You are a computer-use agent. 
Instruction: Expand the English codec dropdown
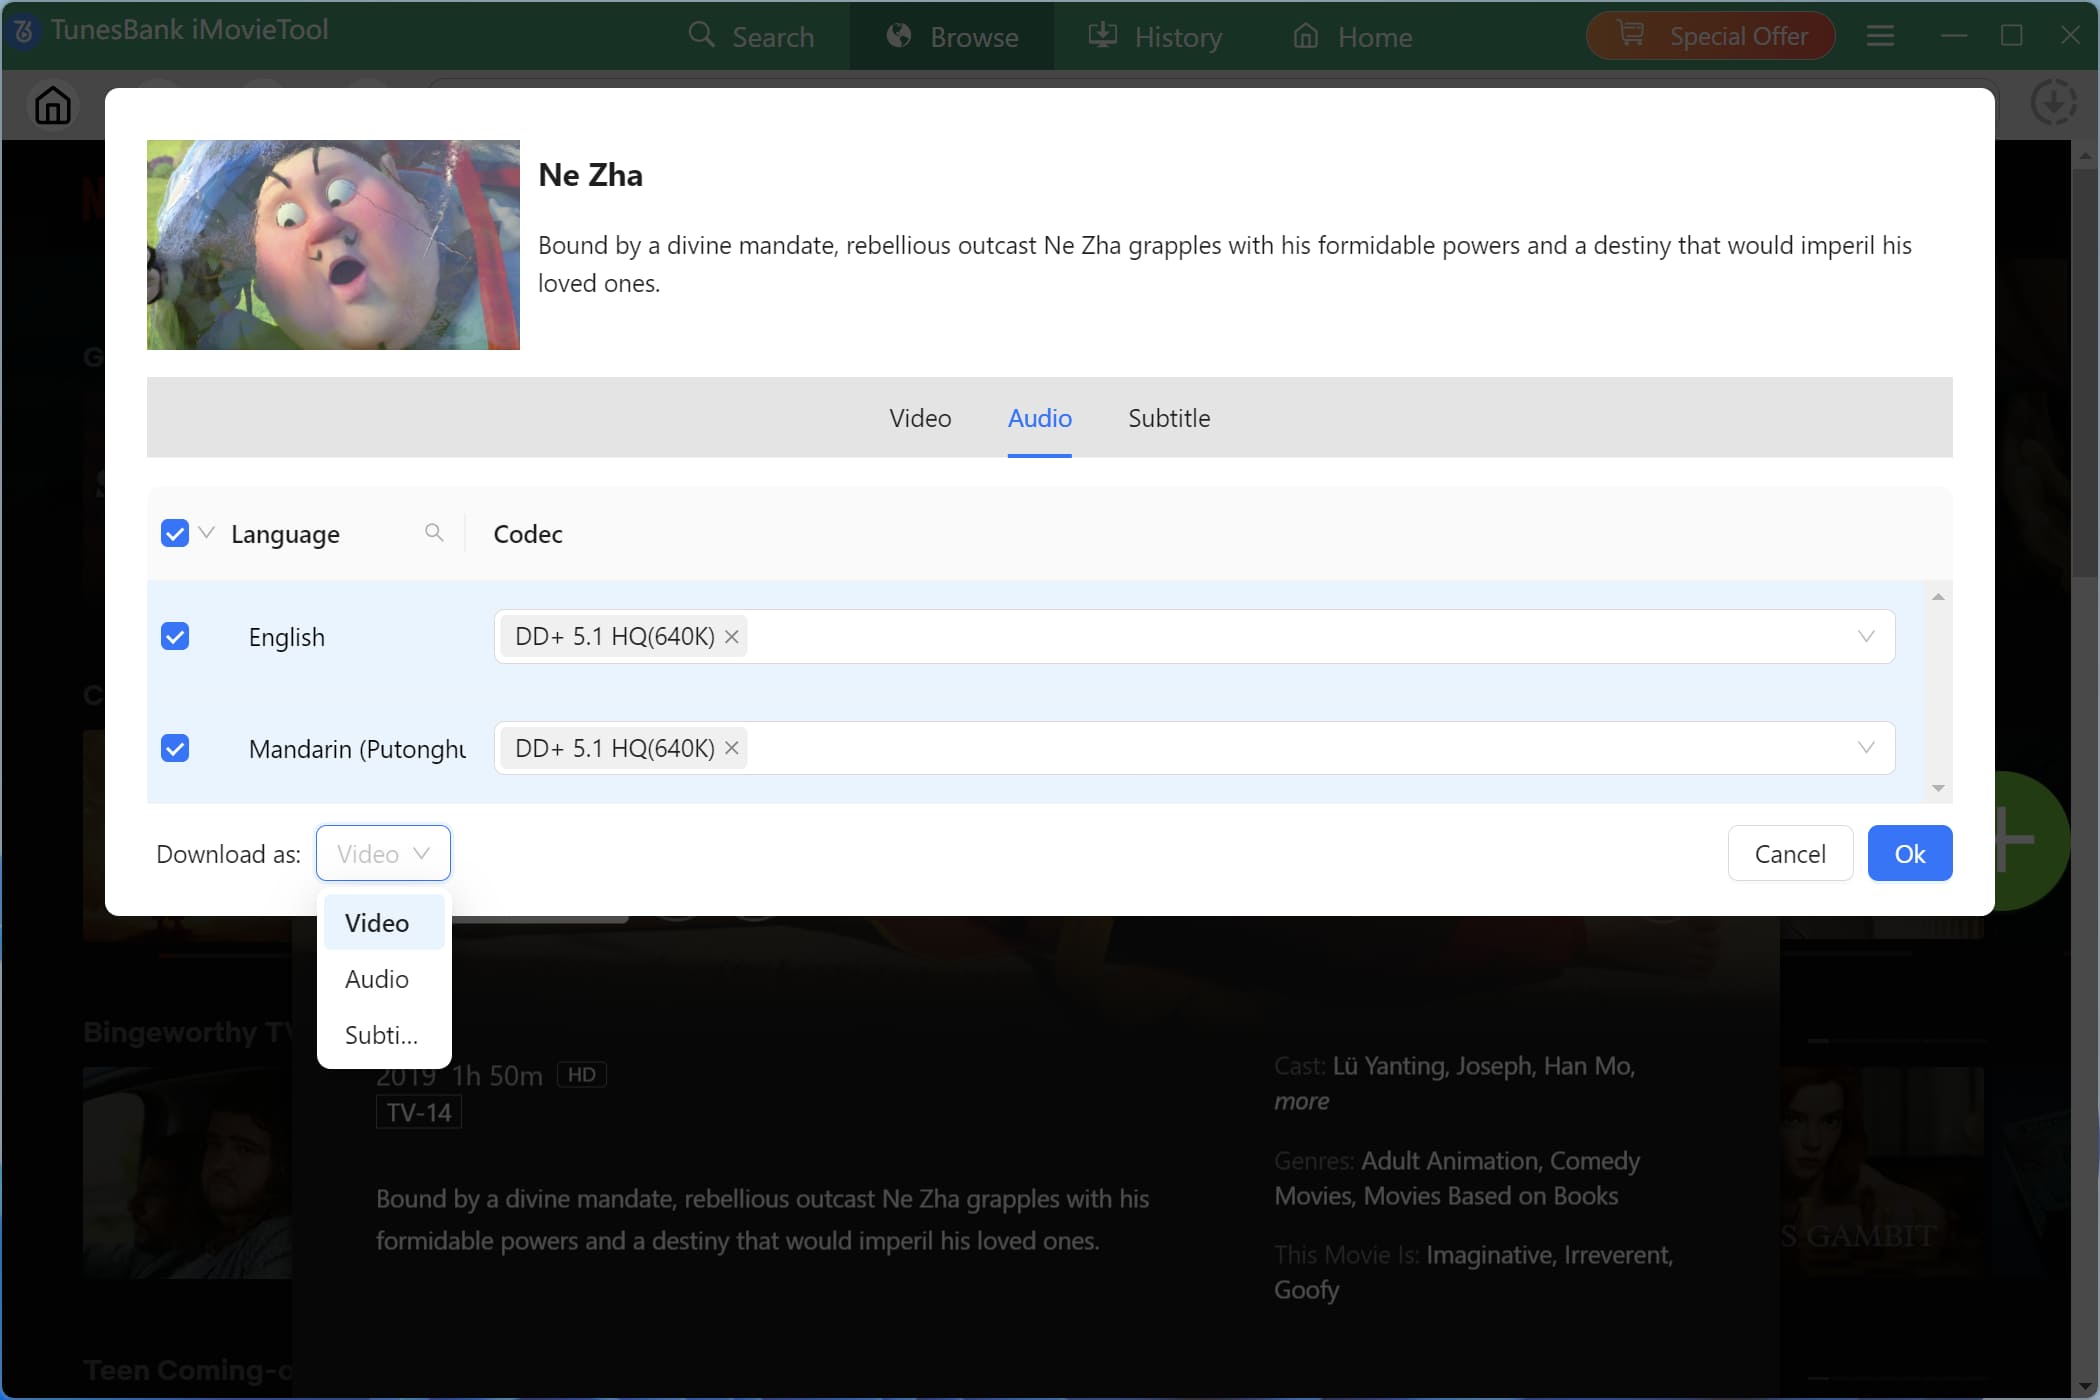click(1865, 637)
